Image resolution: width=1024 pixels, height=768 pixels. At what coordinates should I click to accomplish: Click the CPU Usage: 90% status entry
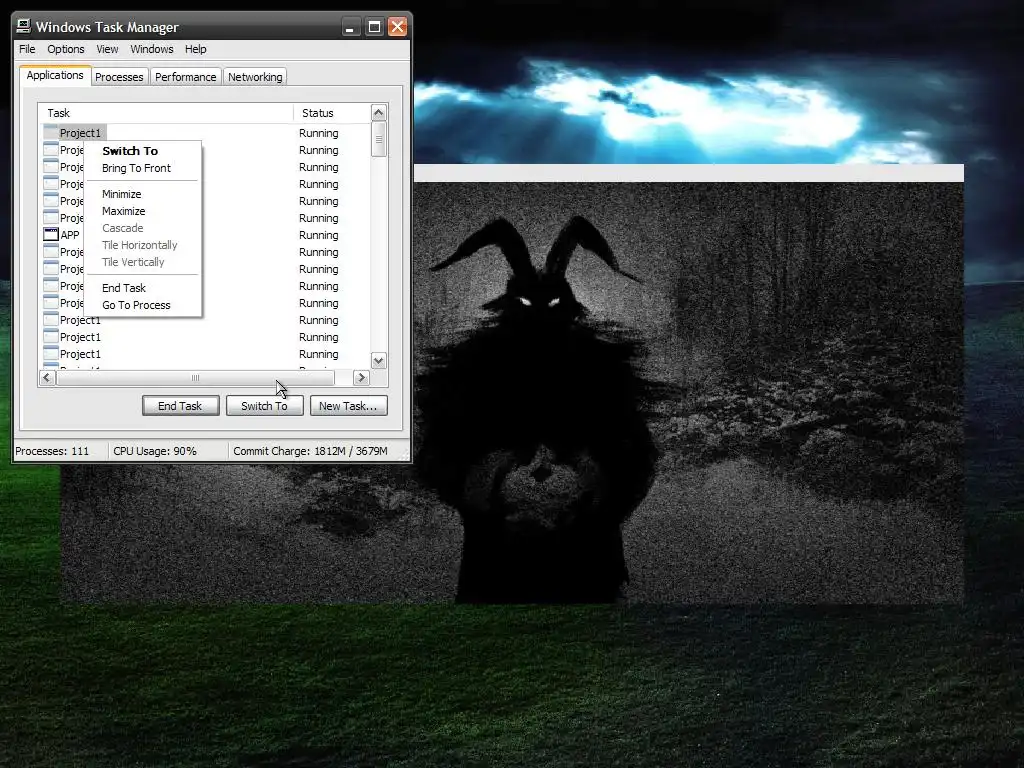pos(155,451)
